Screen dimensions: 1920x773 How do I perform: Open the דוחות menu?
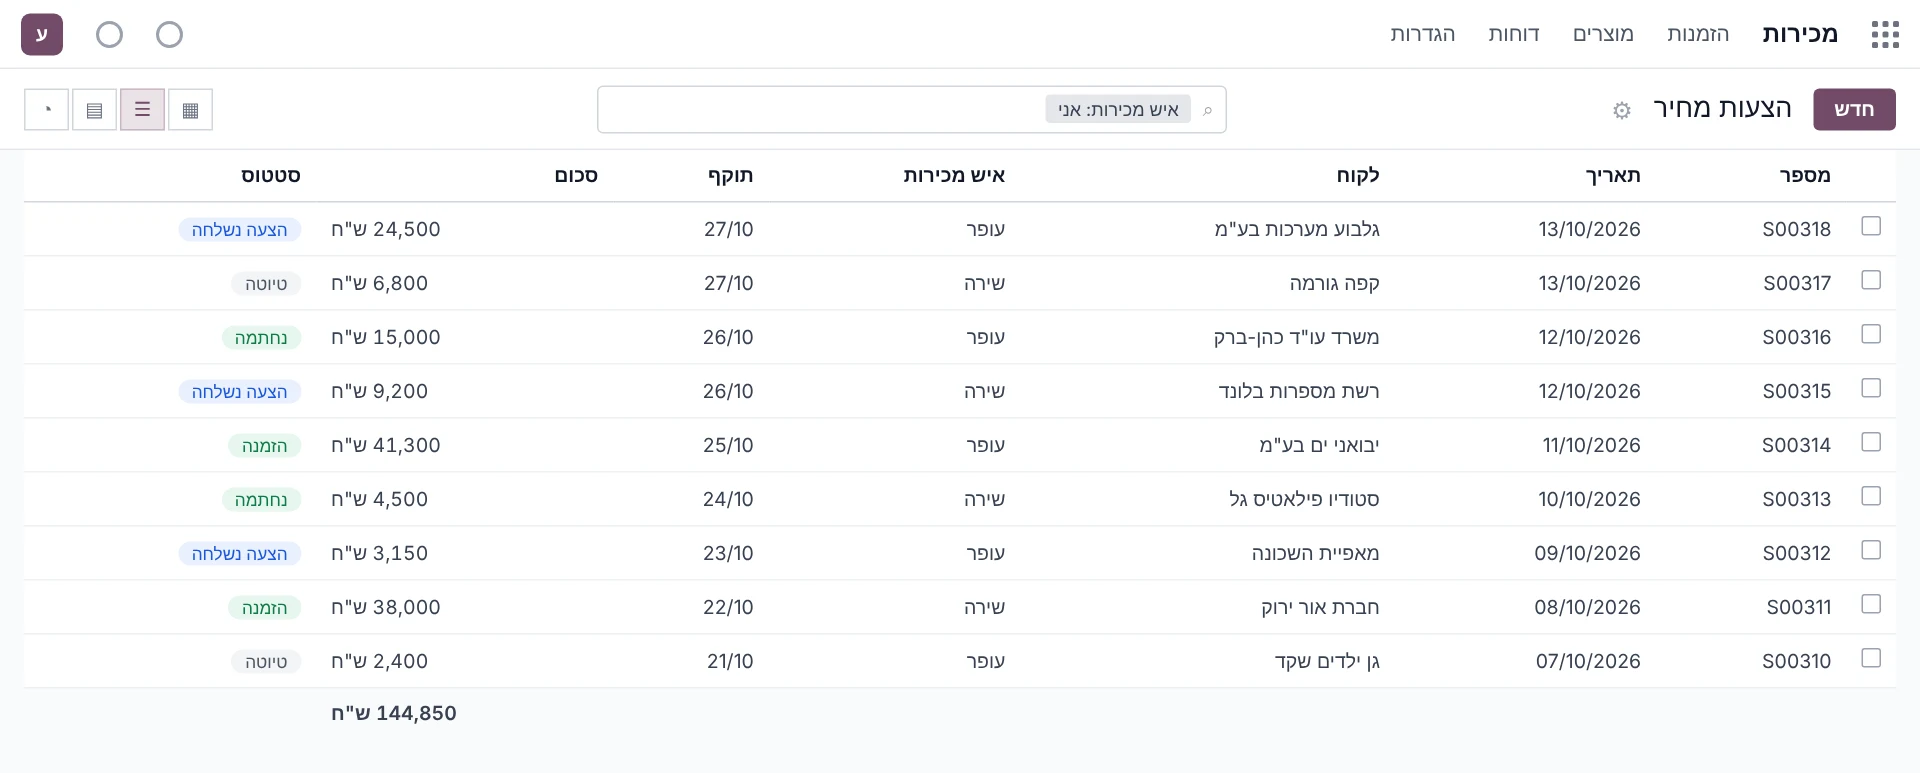[x=1514, y=34]
